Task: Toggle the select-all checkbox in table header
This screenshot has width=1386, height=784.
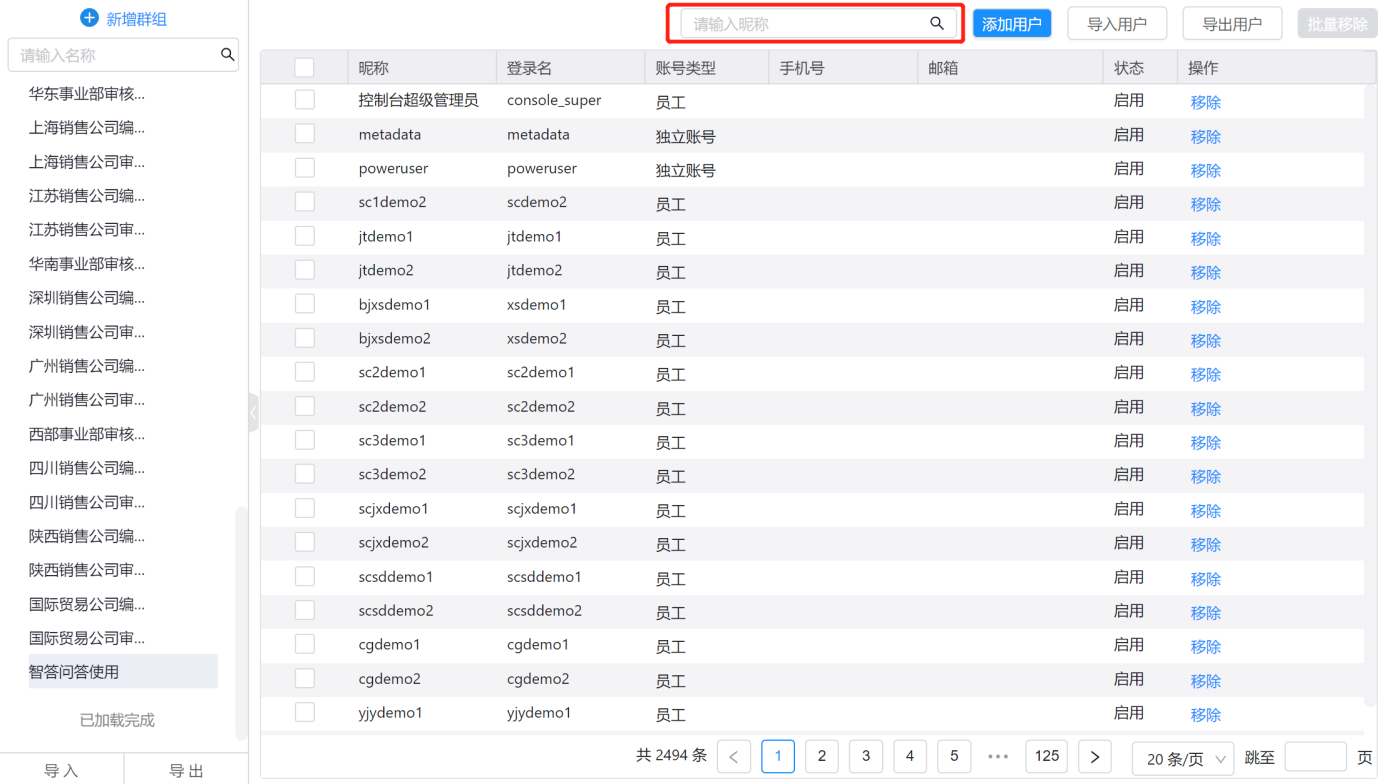Action: 305,68
